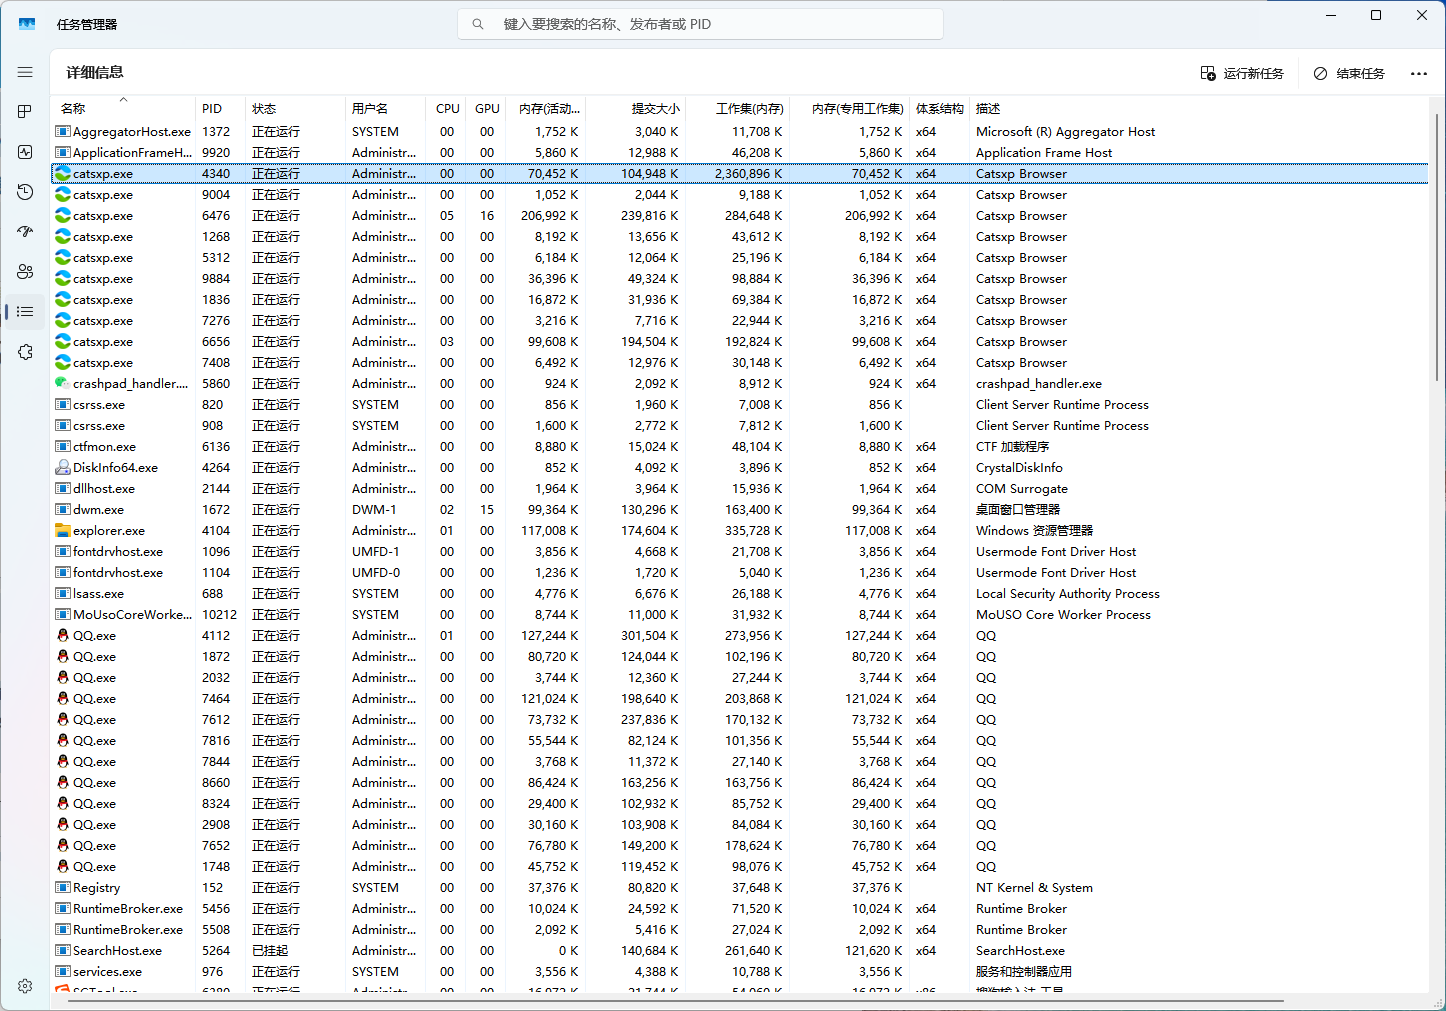Open the Users page in the sidebar
1446x1011 pixels.
25,272
